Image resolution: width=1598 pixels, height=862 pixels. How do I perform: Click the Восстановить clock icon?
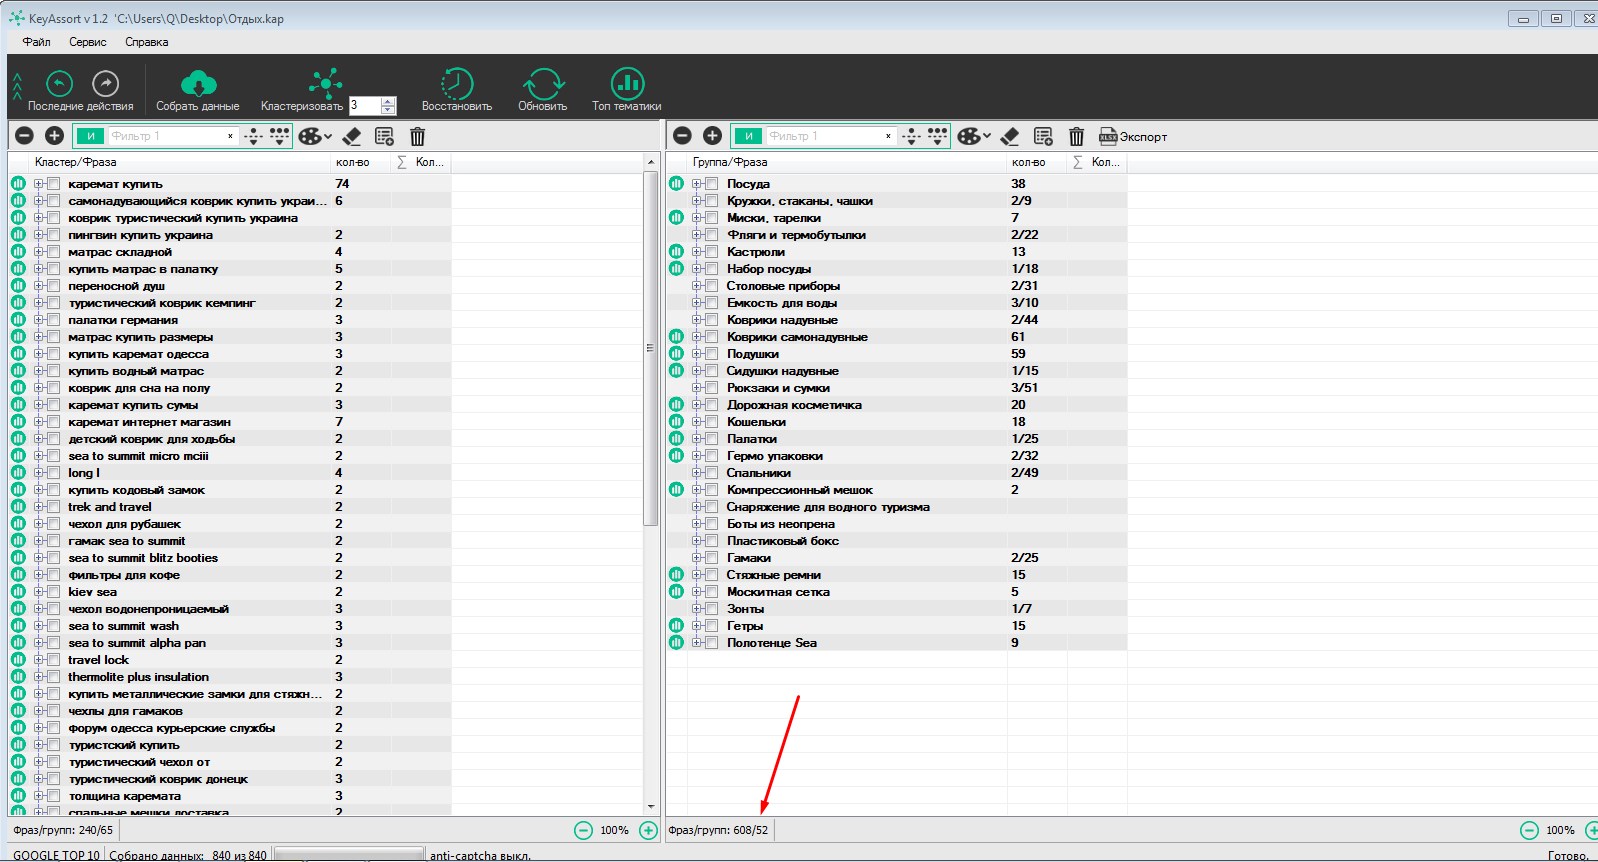pyautogui.click(x=456, y=83)
